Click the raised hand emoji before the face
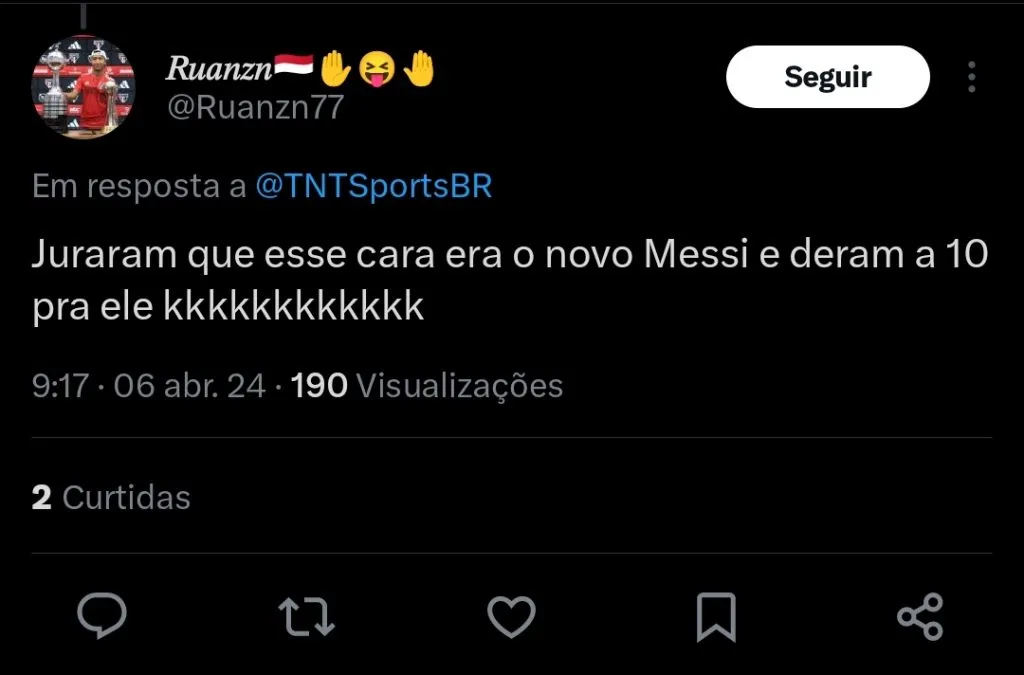Image resolution: width=1024 pixels, height=675 pixels. (x=337, y=68)
